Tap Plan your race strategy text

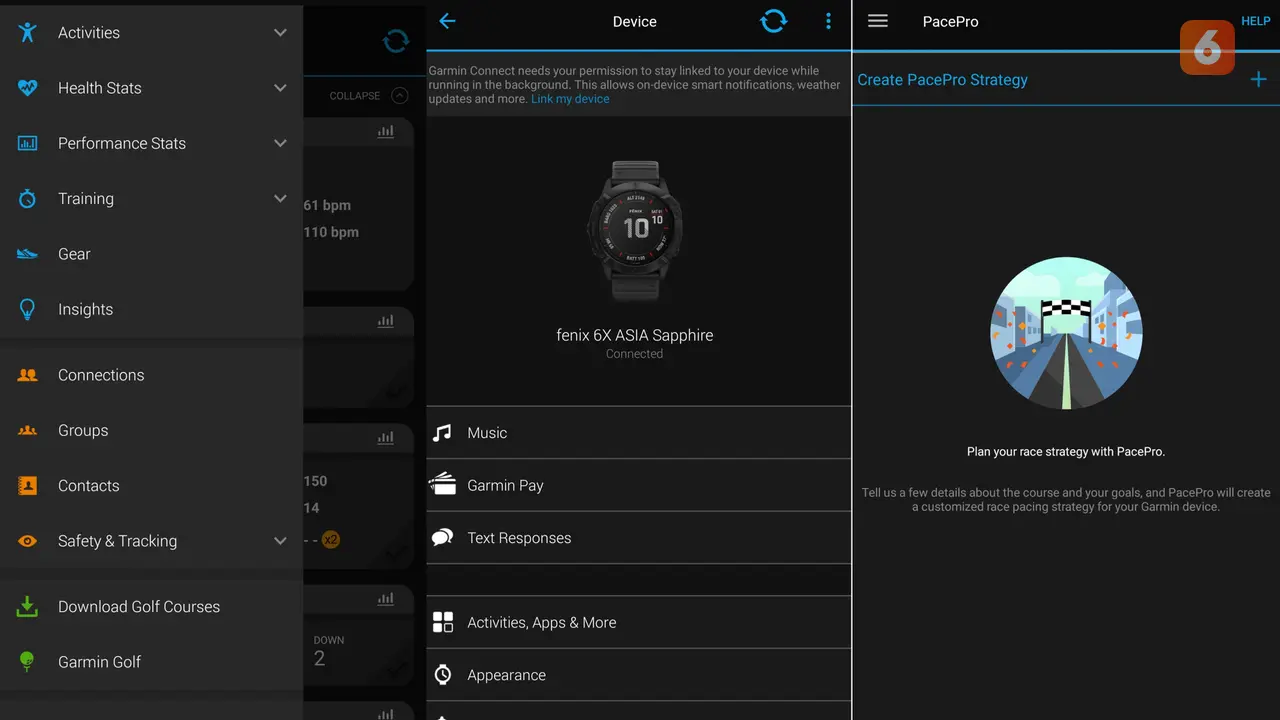pos(1066,452)
